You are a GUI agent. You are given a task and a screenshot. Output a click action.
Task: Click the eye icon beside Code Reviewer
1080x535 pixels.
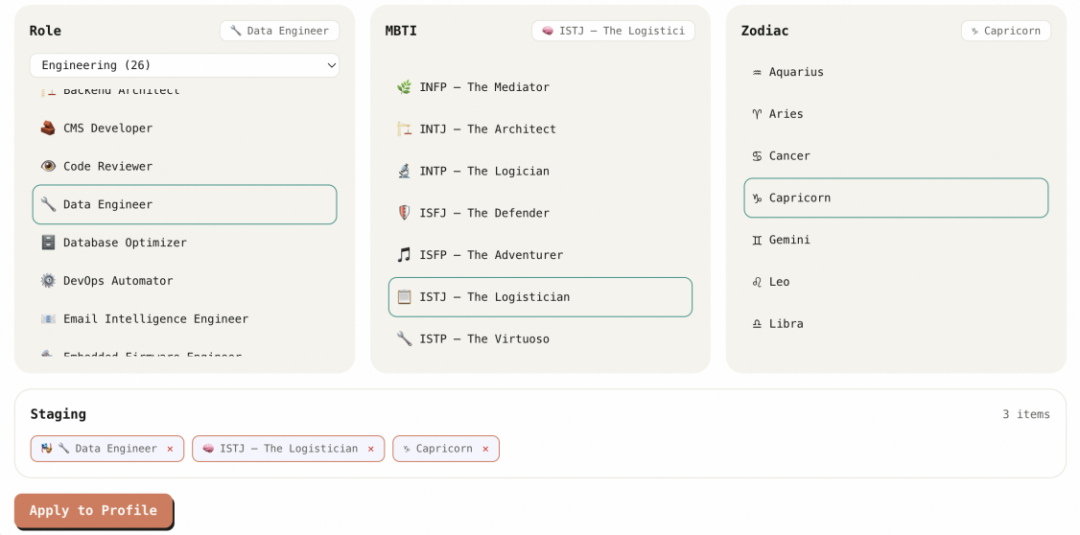[48, 166]
